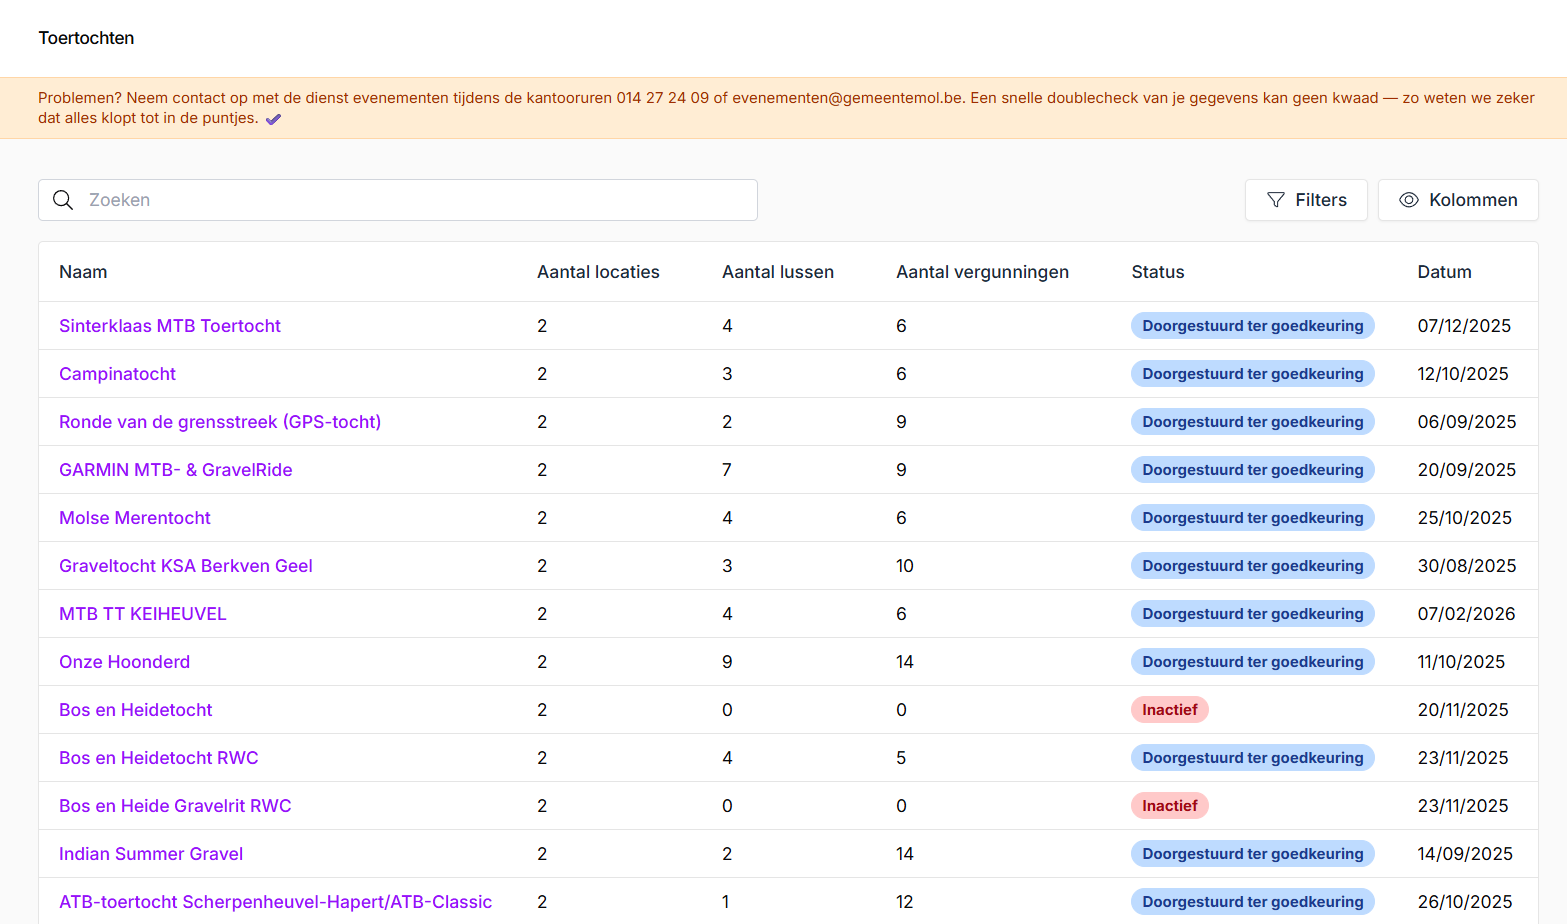Click the funnel icon in Filters
The width and height of the screenshot is (1567, 924).
1276,200
